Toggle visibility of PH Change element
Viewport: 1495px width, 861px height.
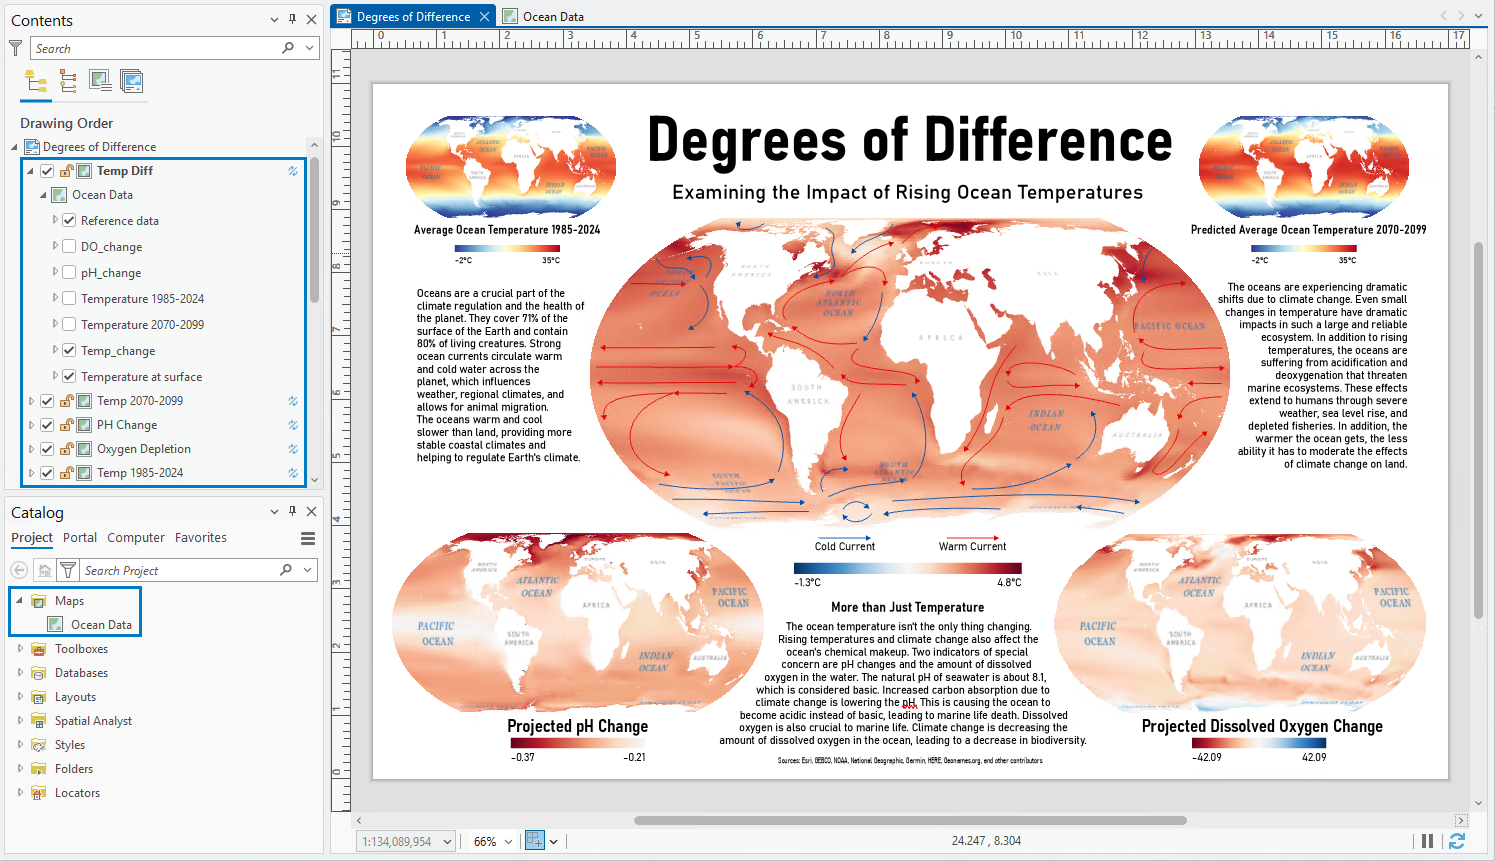coord(47,425)
